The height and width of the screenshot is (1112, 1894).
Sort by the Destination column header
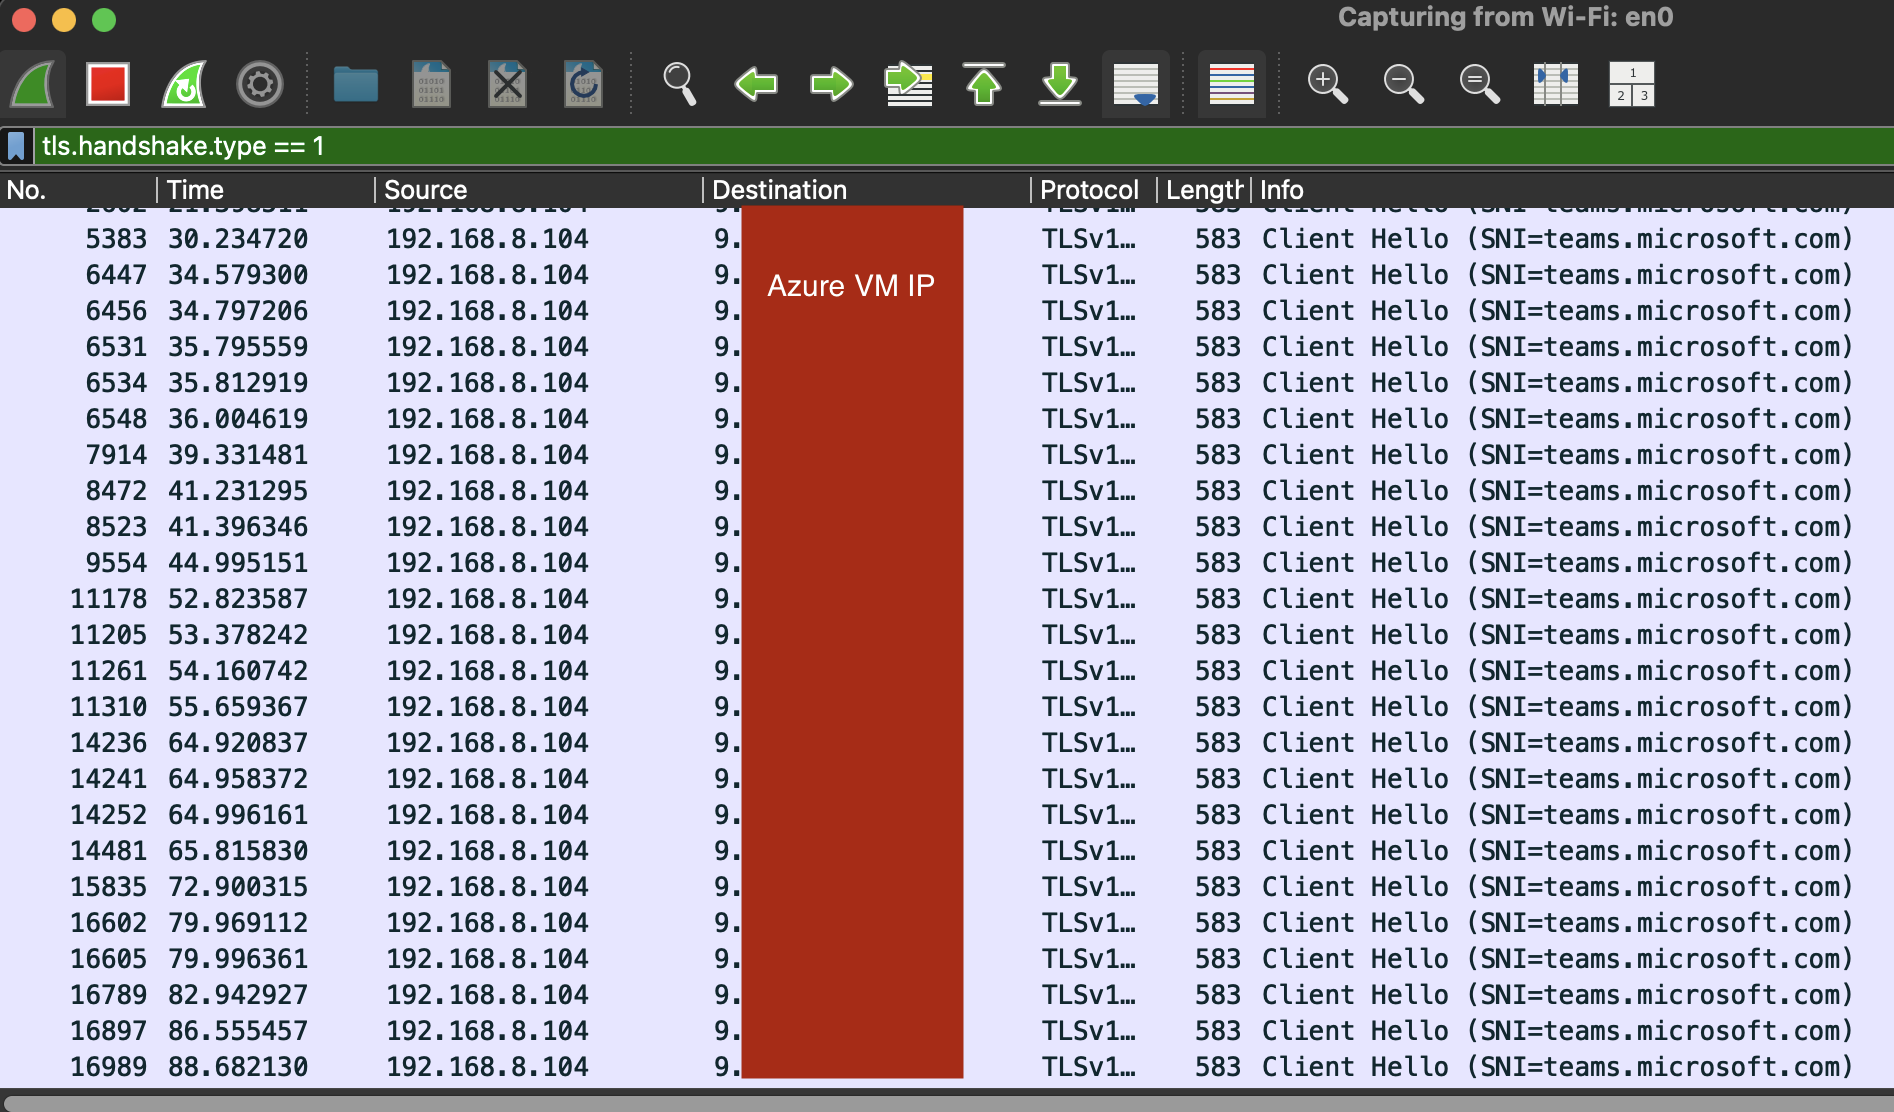(x=867, y=190)
